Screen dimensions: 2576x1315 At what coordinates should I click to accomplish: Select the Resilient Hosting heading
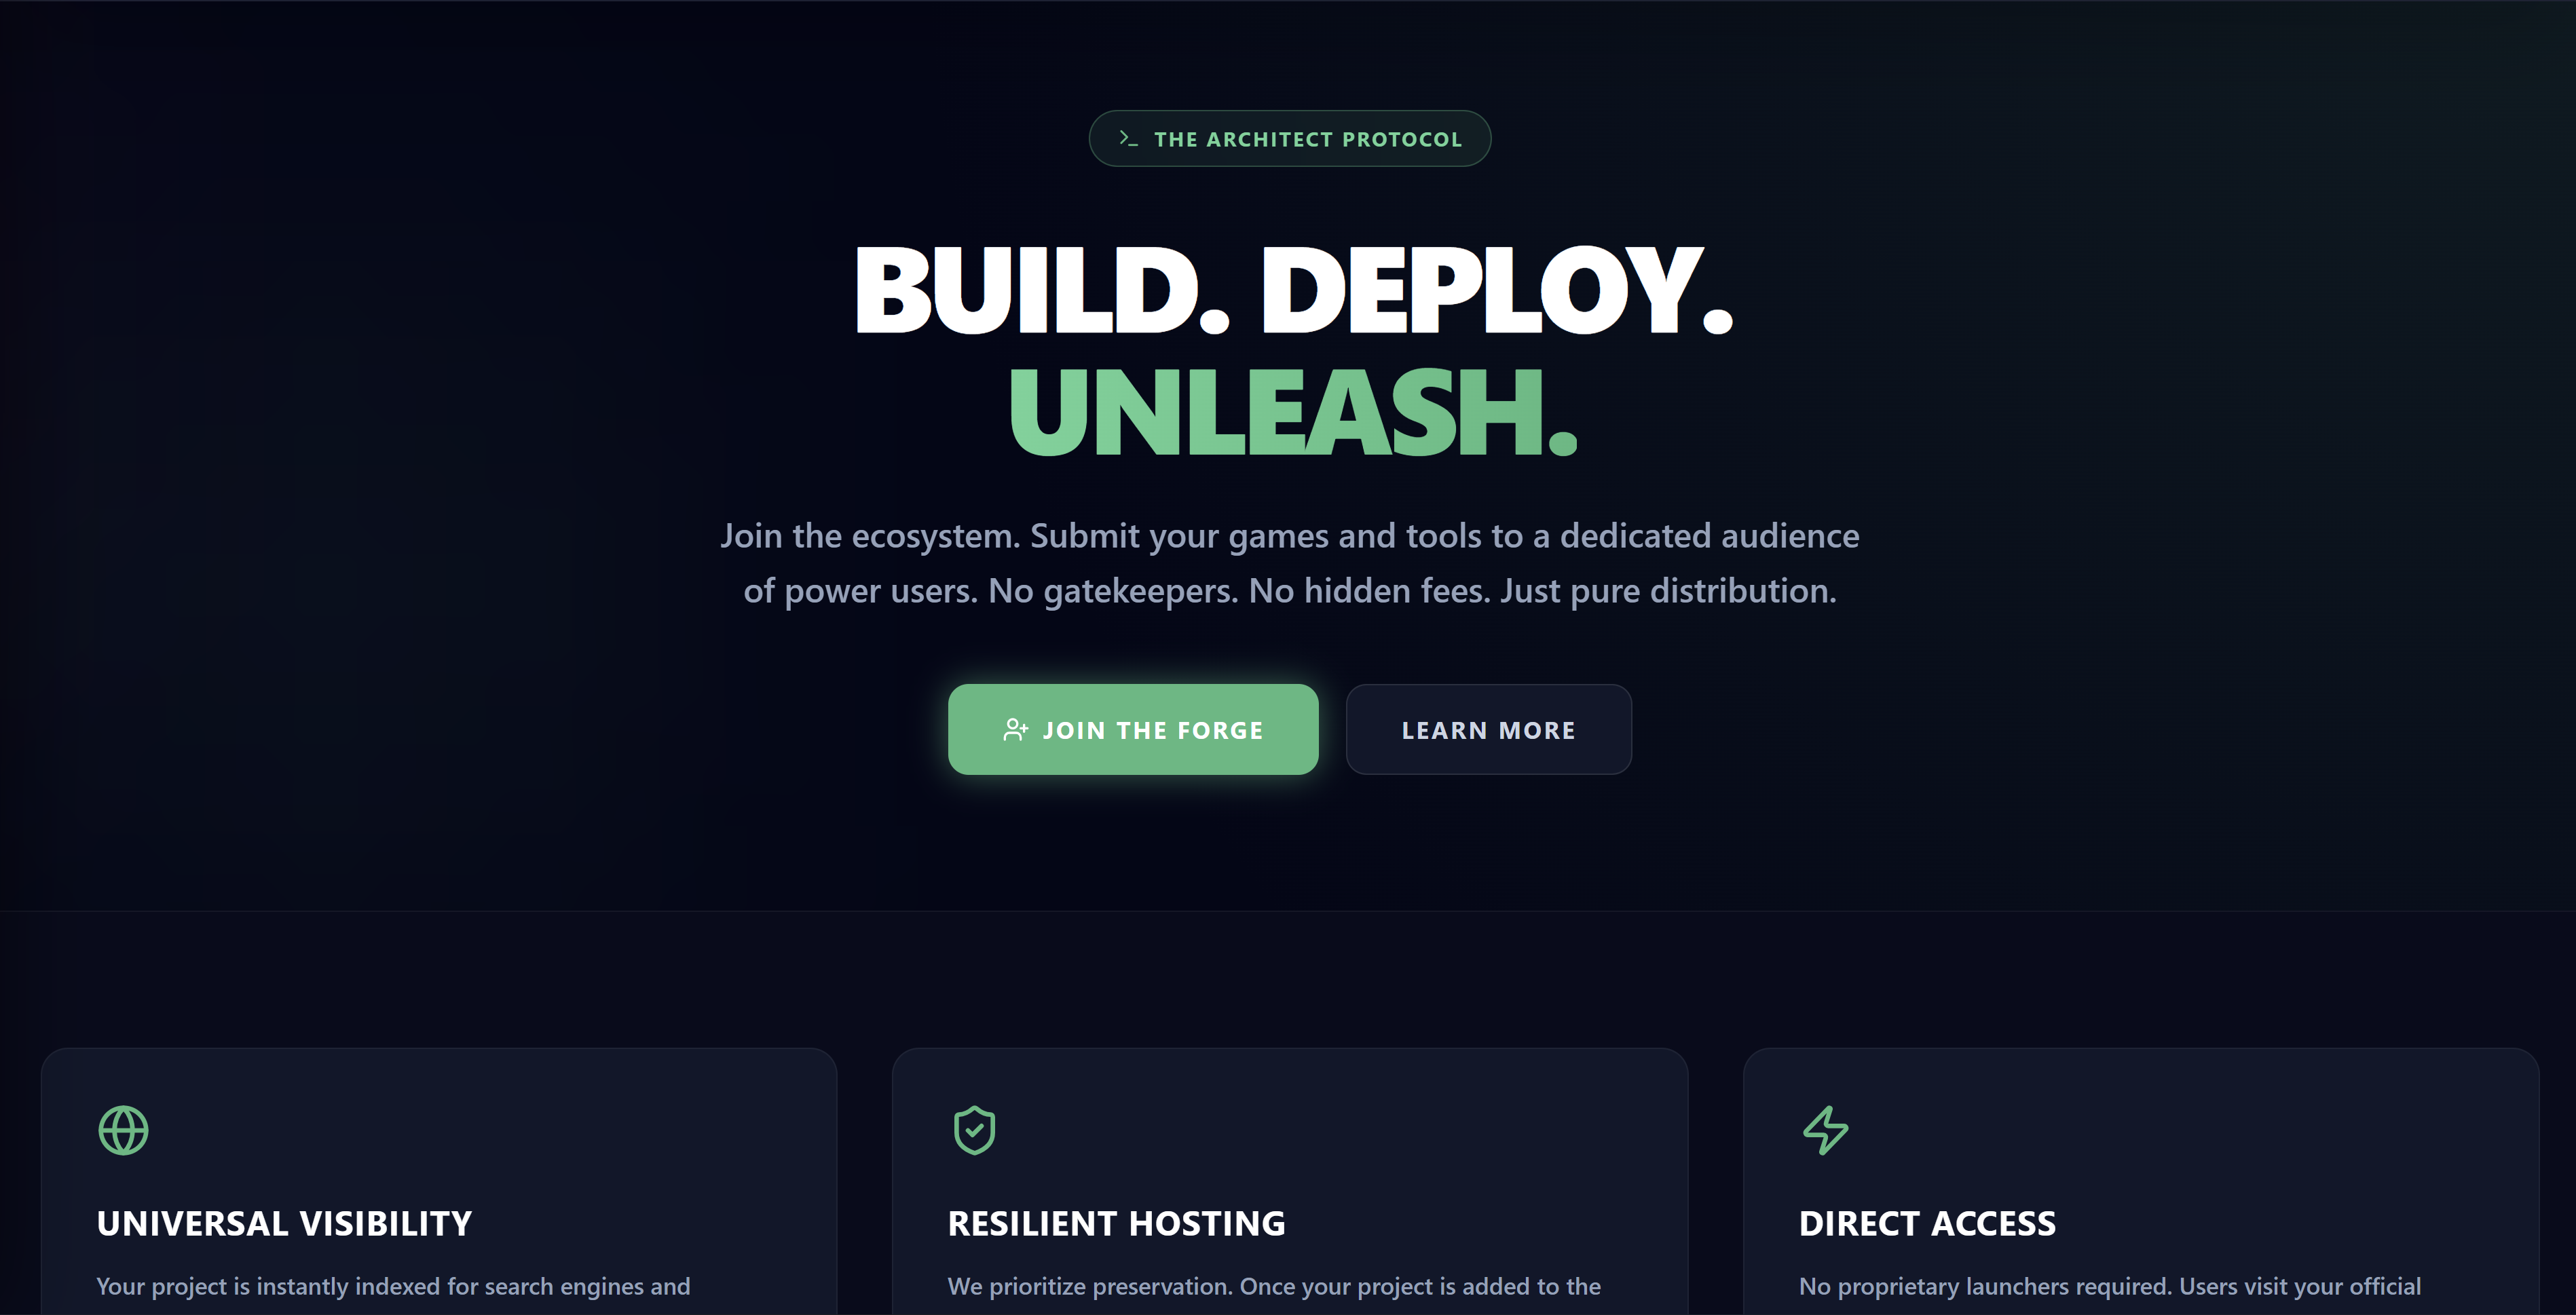click(1116, 1223)
